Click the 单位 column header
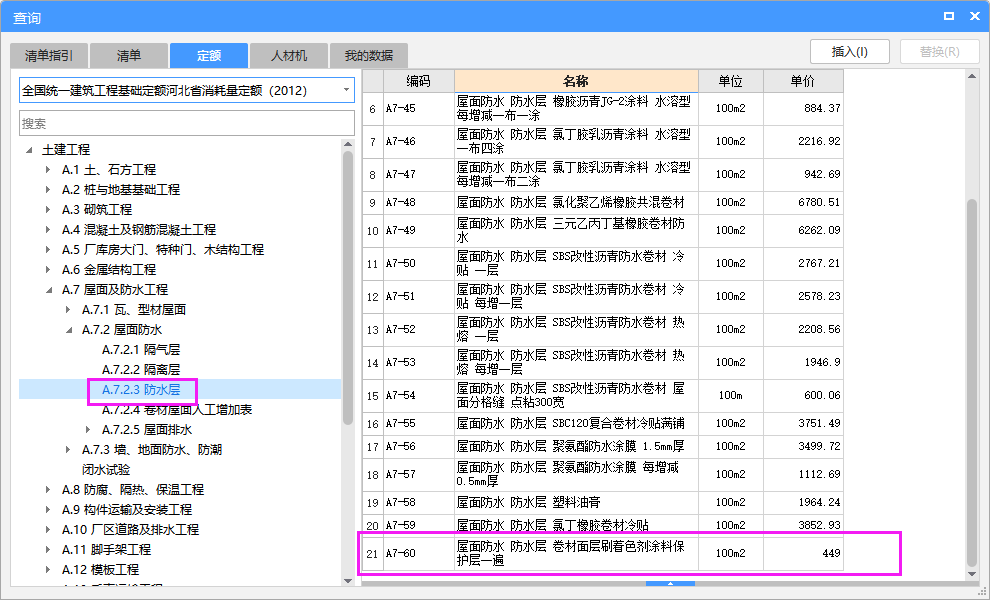Viewport: 990px width, 600px height. coord(731,81)
